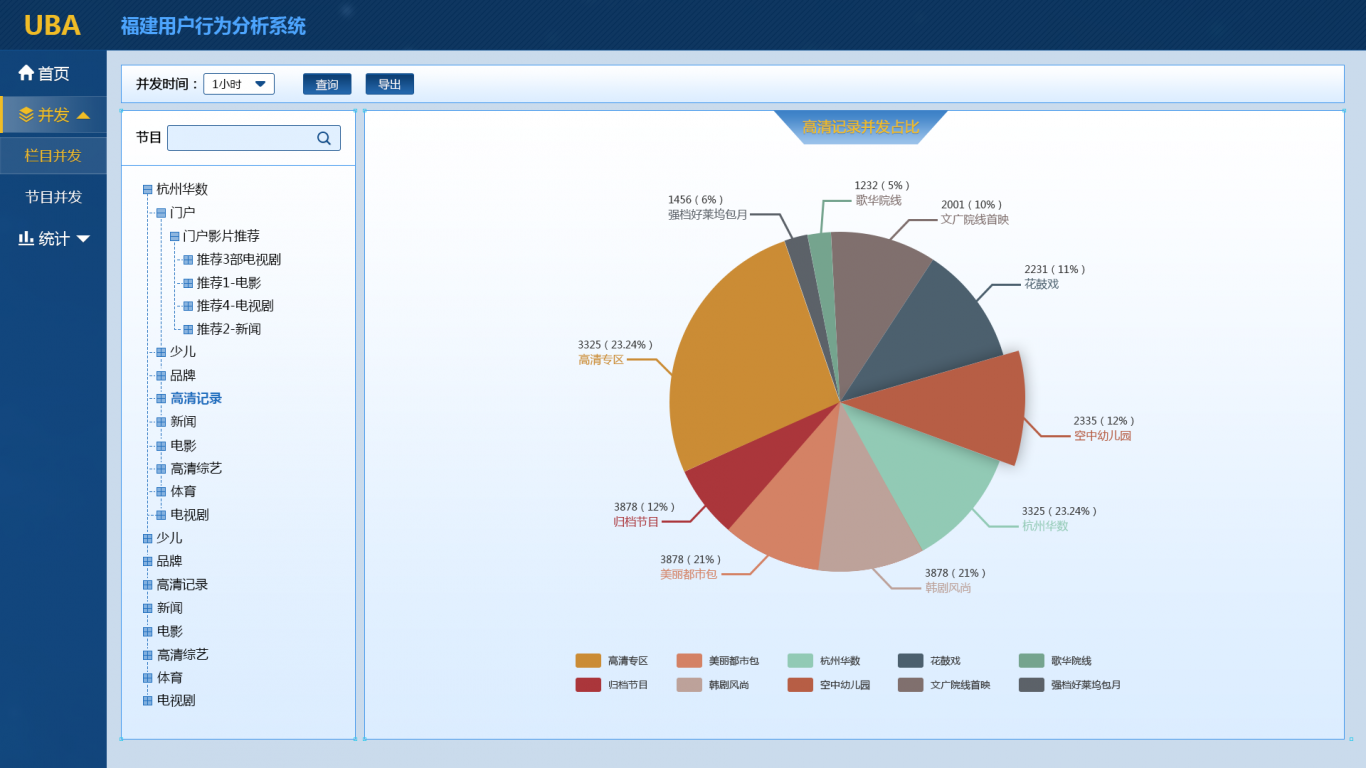This screenshot has width=1366, height=768.
Task: Expand the 统计 menu with its down arrow
Action: [x=83, y=239]
